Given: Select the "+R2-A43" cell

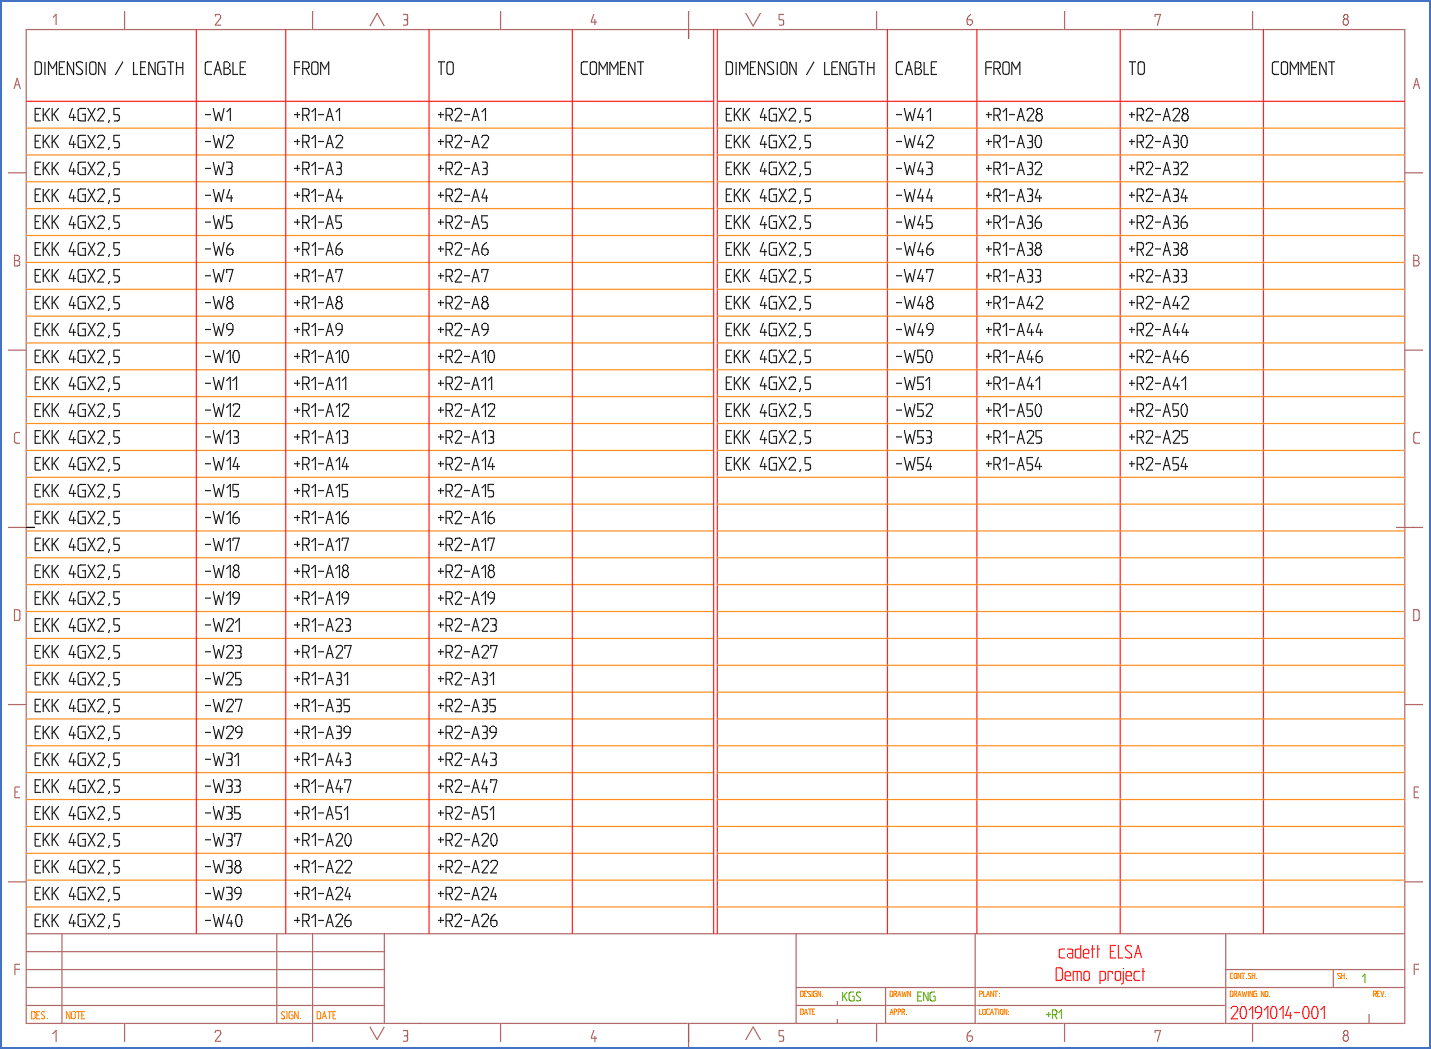Looking at the screenshot, I should click(x=467, y=761).
